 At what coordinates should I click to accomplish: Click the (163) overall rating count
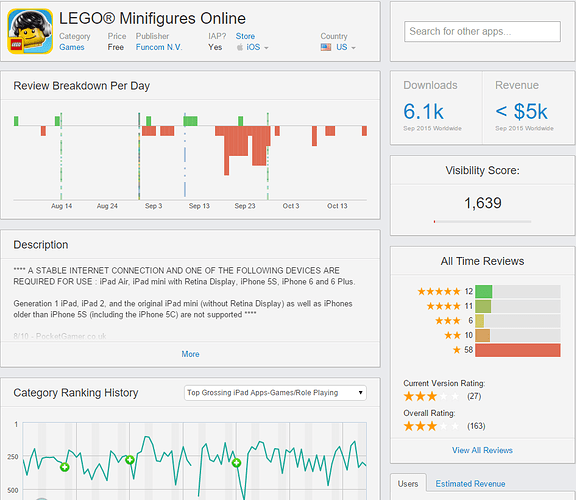[x=476, y=426]
